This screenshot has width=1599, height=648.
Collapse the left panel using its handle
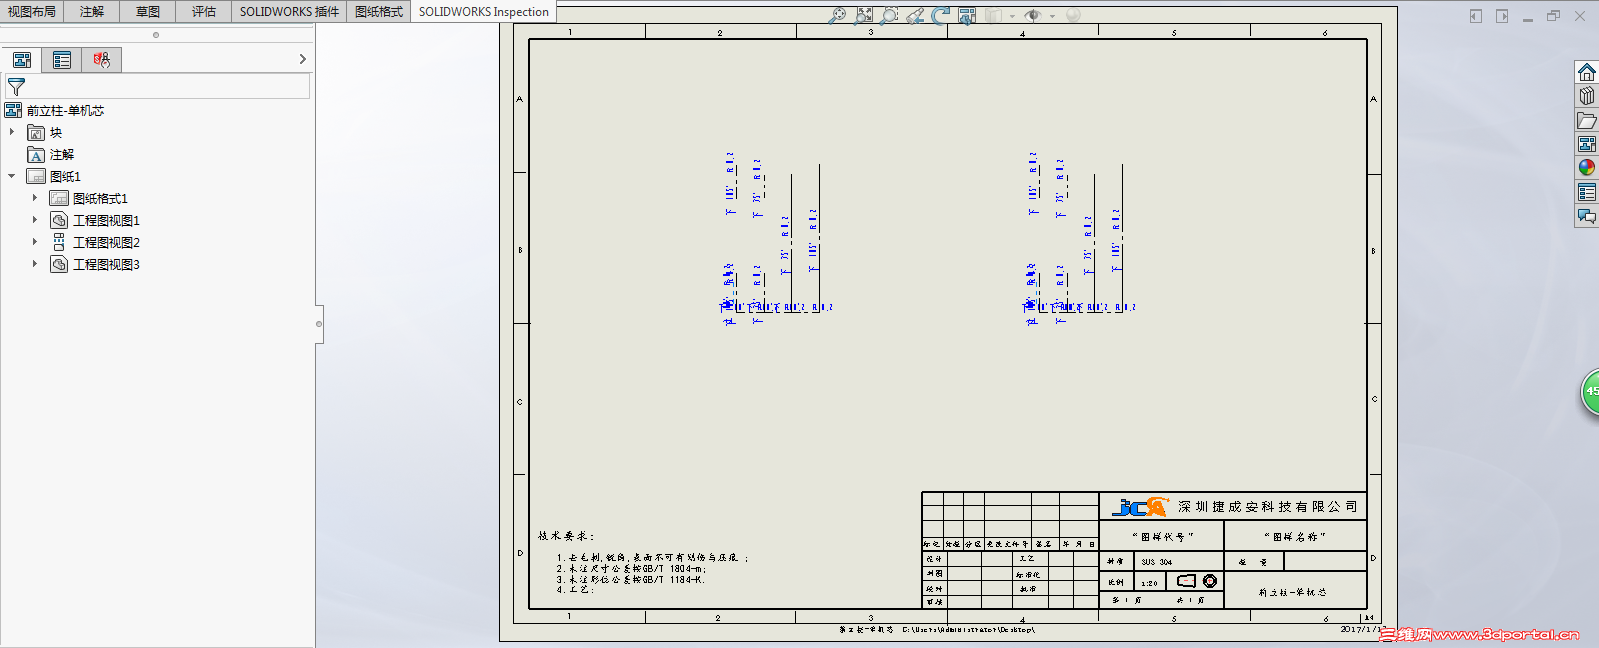(x=319, y=324)
